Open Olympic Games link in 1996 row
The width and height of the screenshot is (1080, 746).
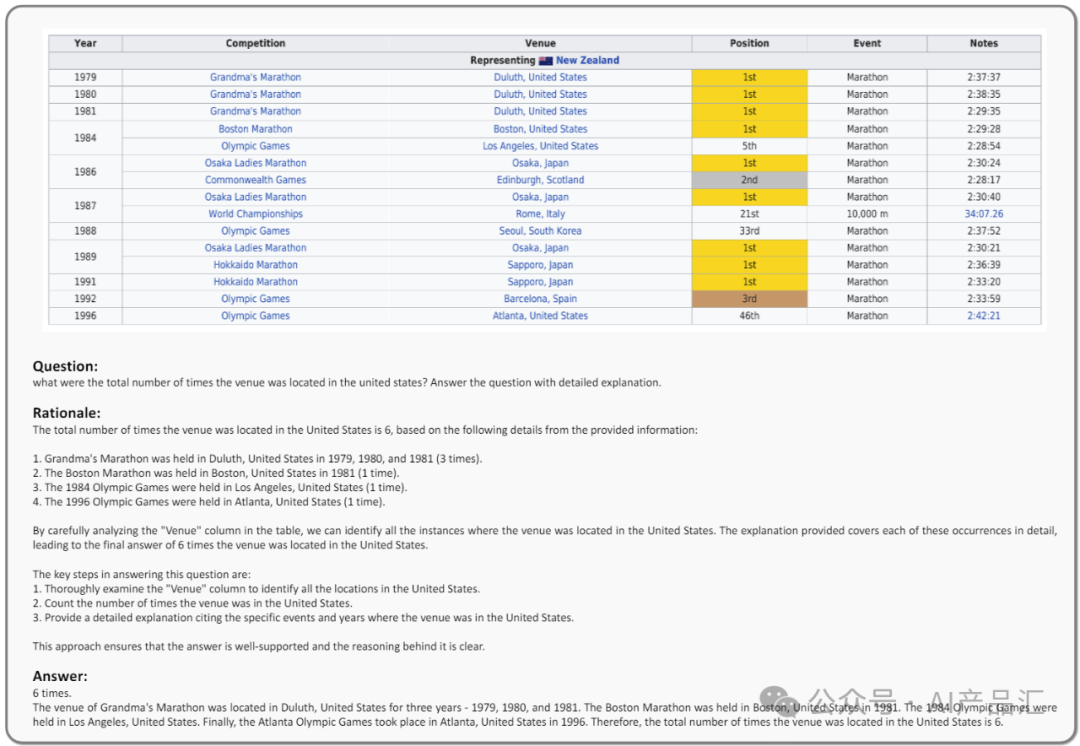pyautogui.click(x=256, y=315)
